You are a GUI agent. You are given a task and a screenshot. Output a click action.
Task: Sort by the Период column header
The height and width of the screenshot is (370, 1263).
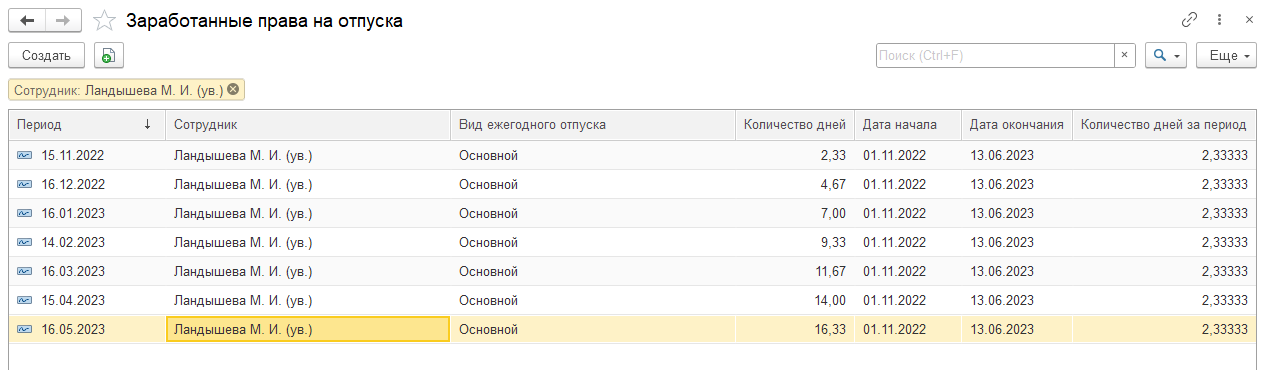tap(87, 125)
